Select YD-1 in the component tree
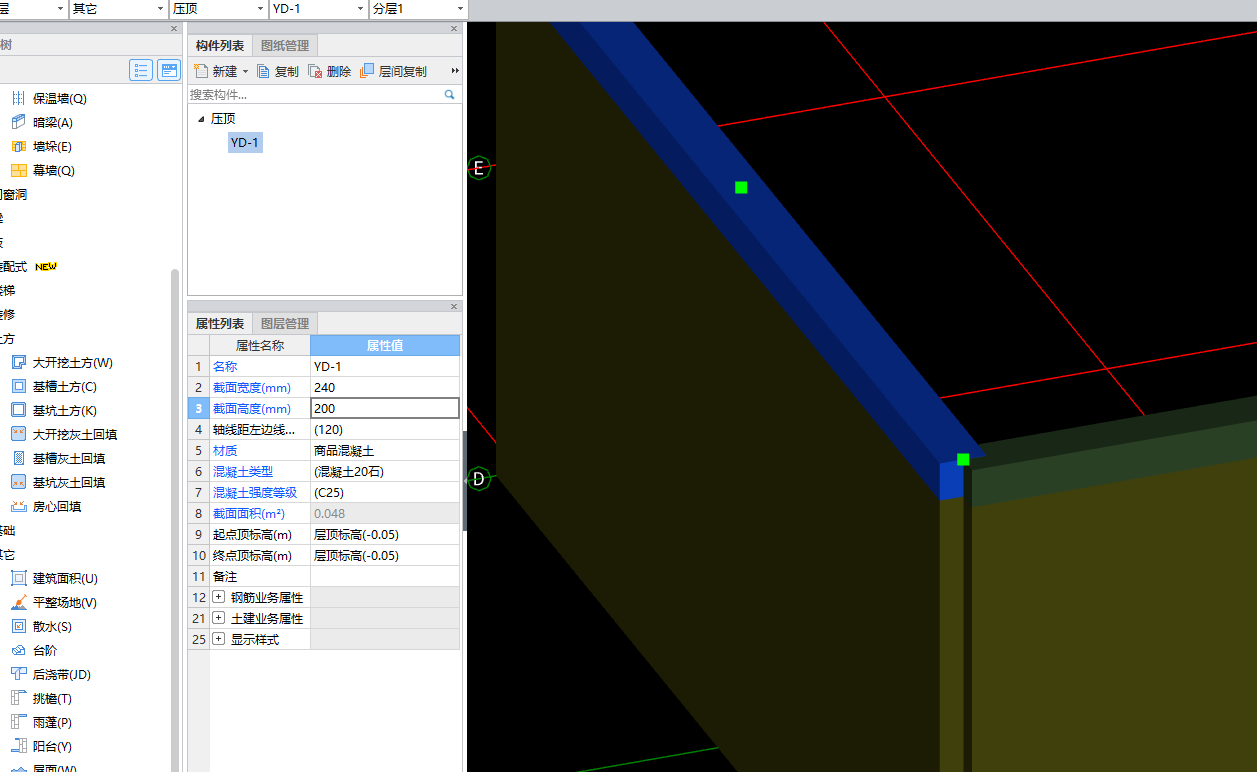 [x=245, y=143]
